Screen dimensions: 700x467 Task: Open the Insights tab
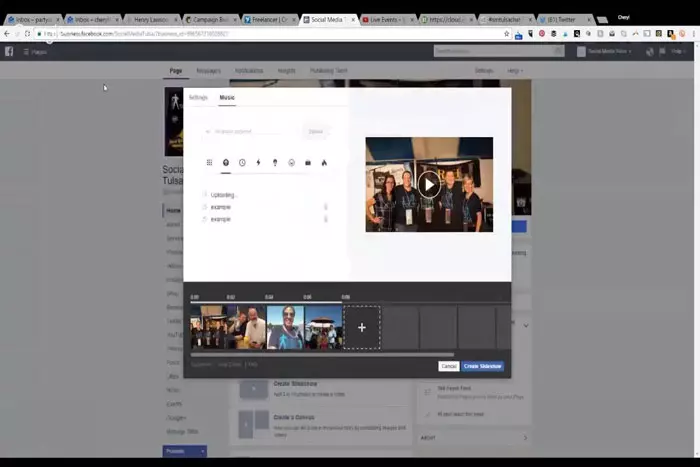tap(286, 71)
